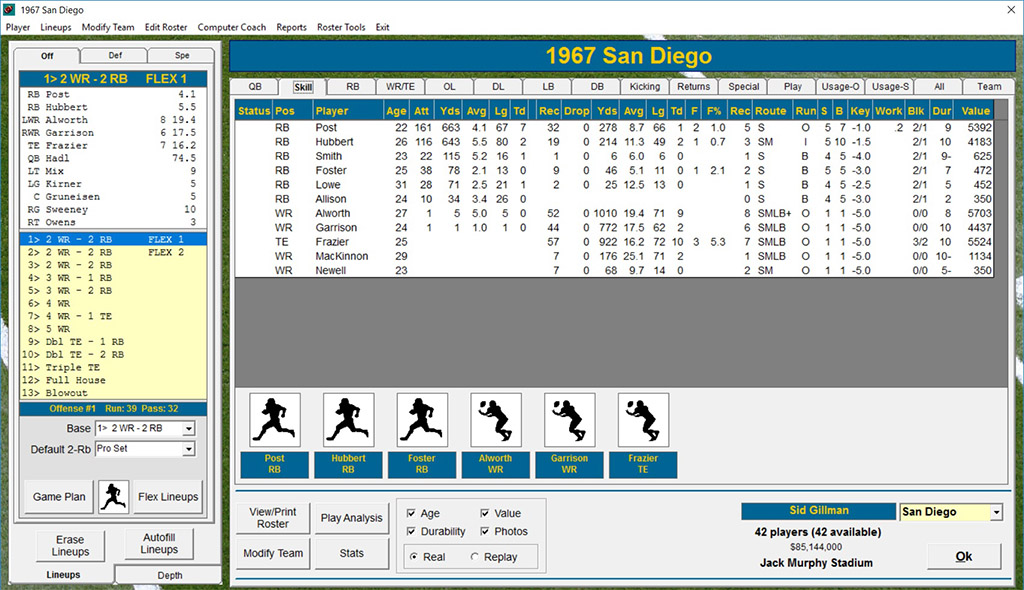Viewport: 1024px width, 590px height.
Task: Click the application icon in title bar
Action: coord(10,9)
